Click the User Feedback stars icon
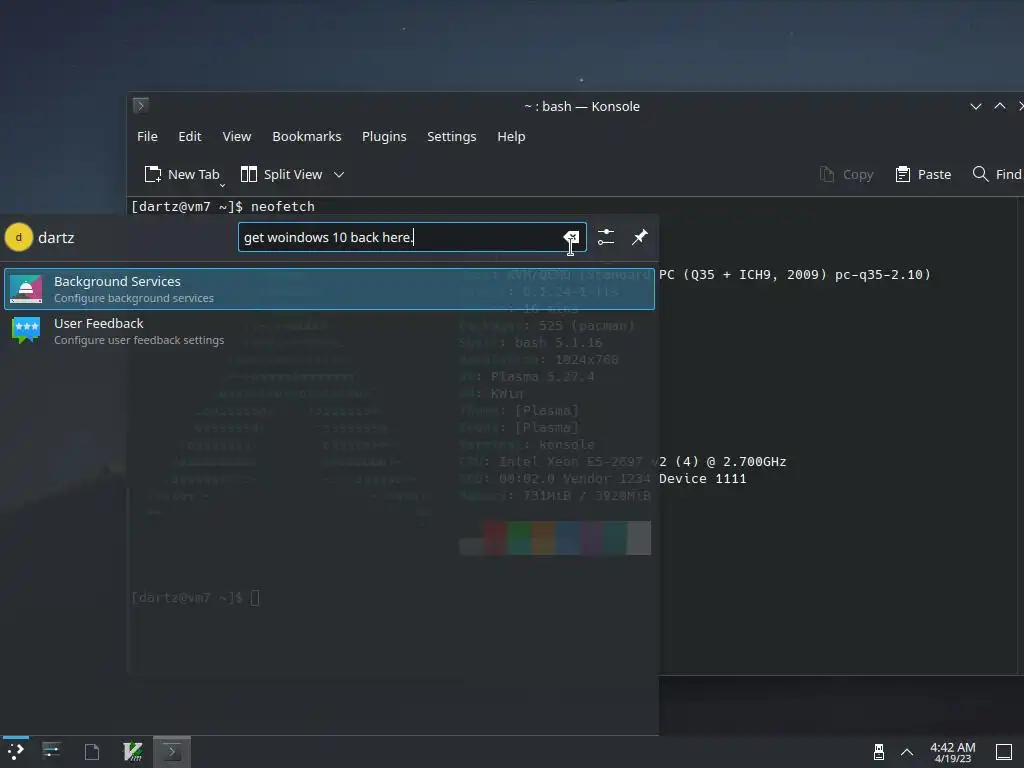This screenshot has width=1024, height=768. point(26,330)
